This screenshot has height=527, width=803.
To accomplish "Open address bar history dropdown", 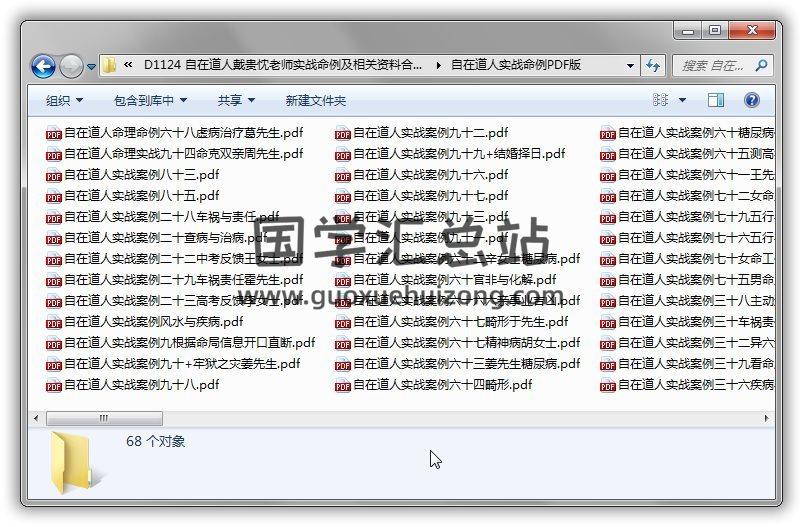I will click(x=630, y=66).
